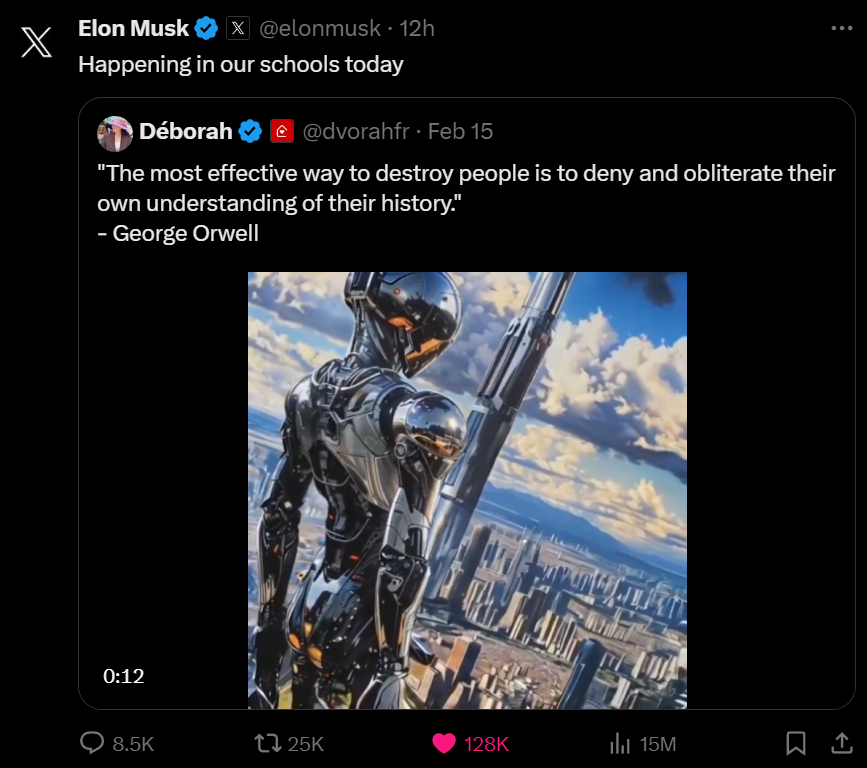
Task: Click the X logo icon
Action: (x=36, y=43)
